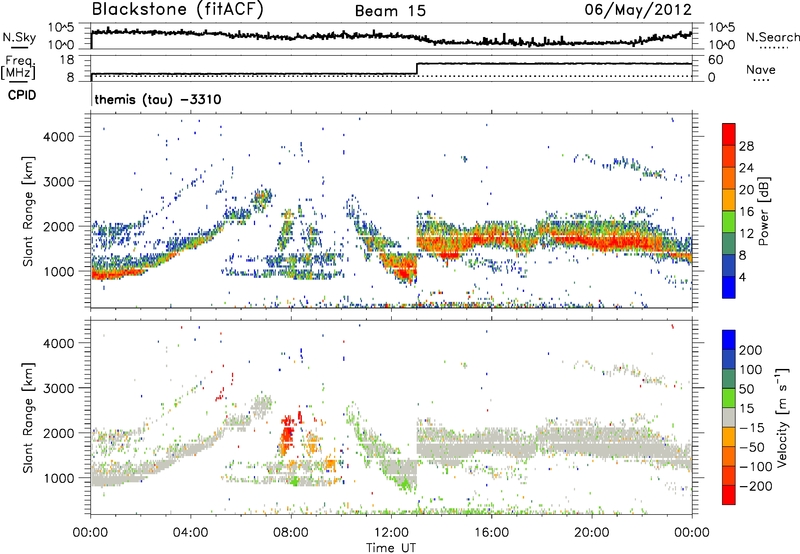Click the "04:00" time tick label

point(190,533)
